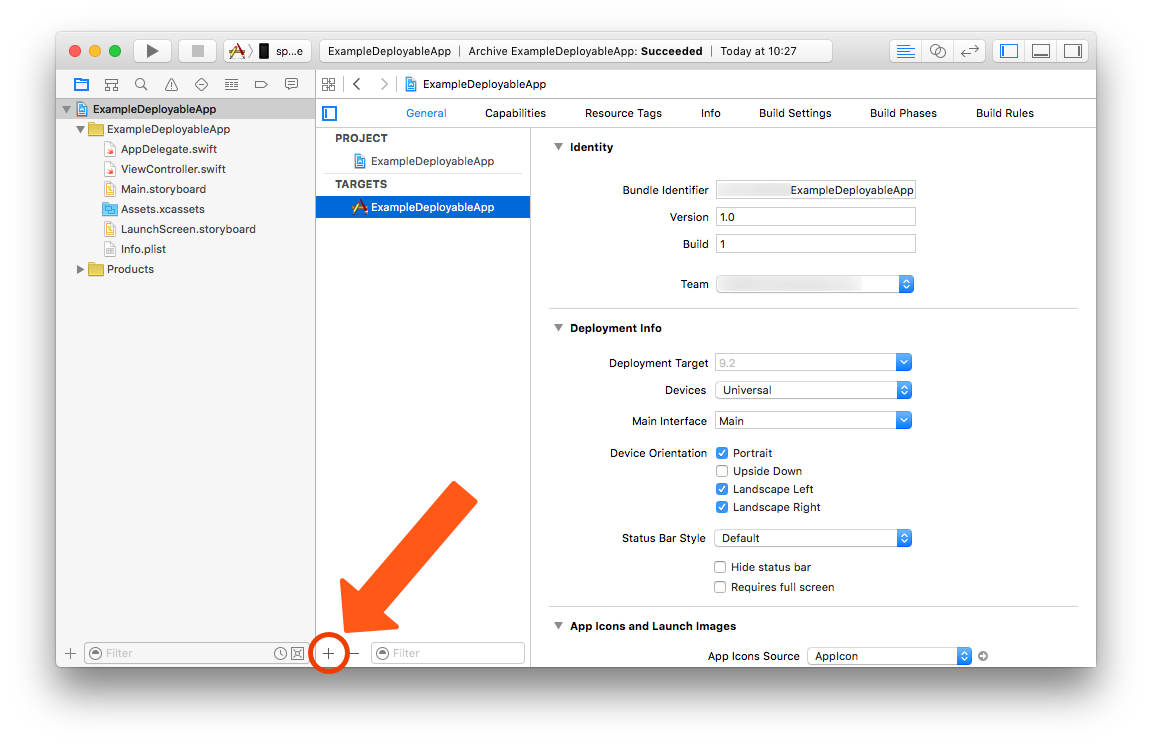The image size is (1152, 747).
Task: Switch to the Build Phases tab
Action: click(x=903, y=113)
